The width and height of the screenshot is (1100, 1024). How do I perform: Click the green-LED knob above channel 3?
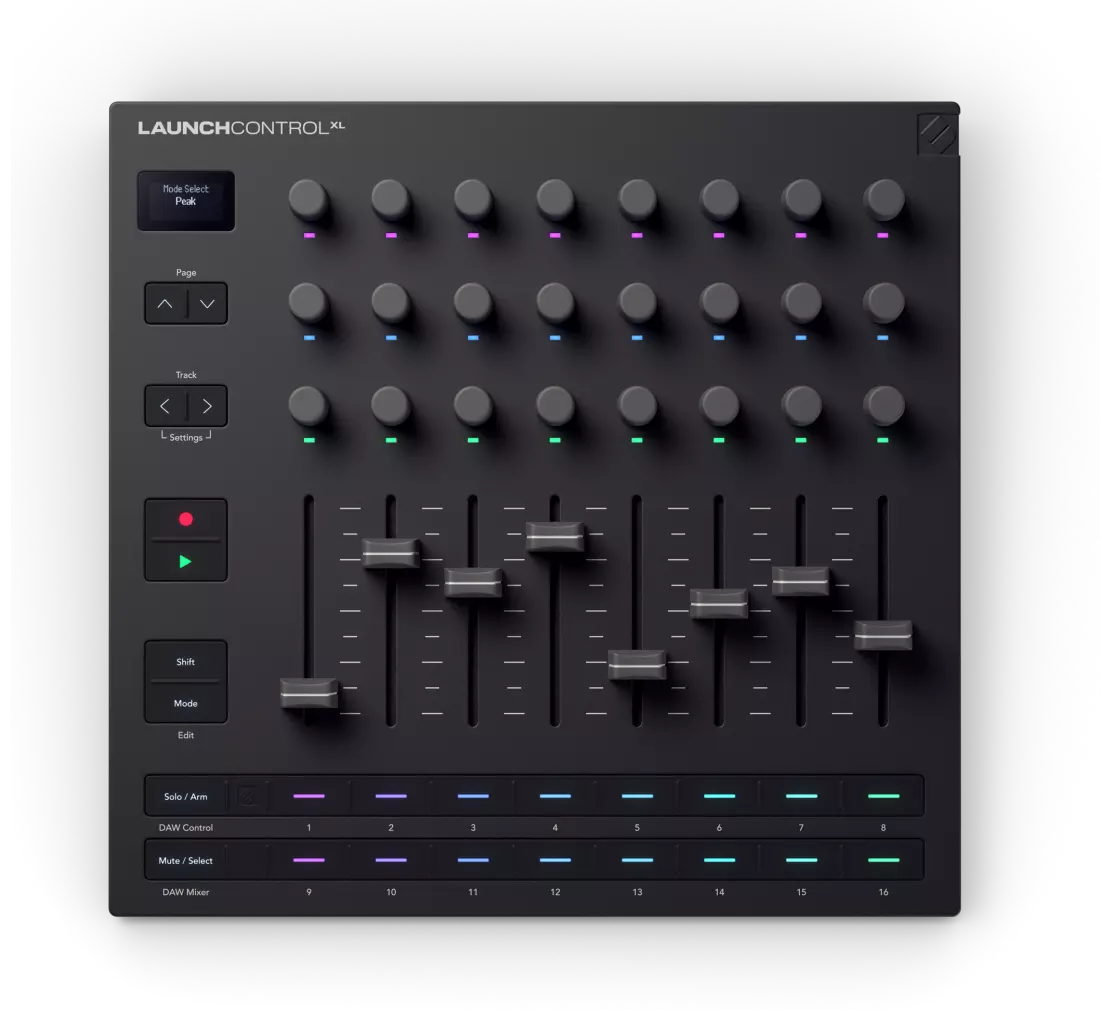click(x=473, y=405)
